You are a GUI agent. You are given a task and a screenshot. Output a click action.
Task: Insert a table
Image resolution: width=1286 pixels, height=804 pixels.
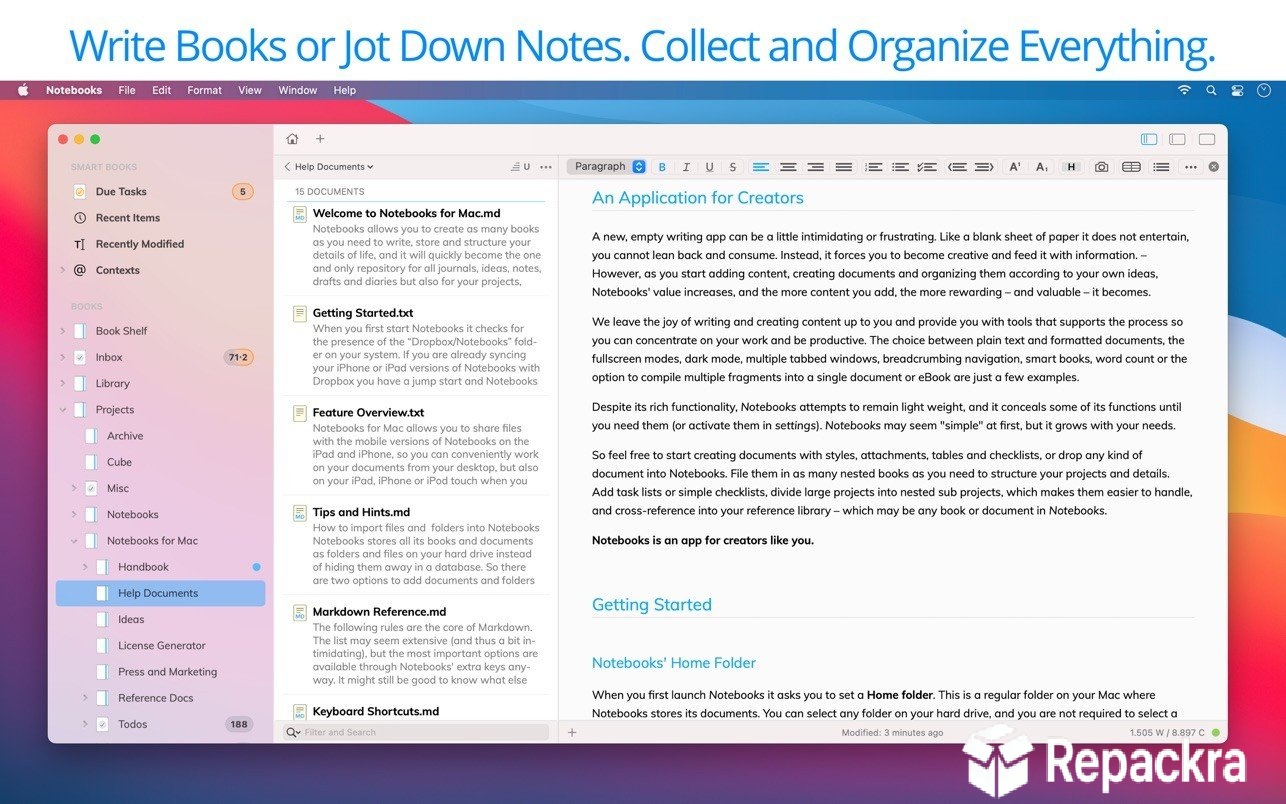click(1131, 167)
